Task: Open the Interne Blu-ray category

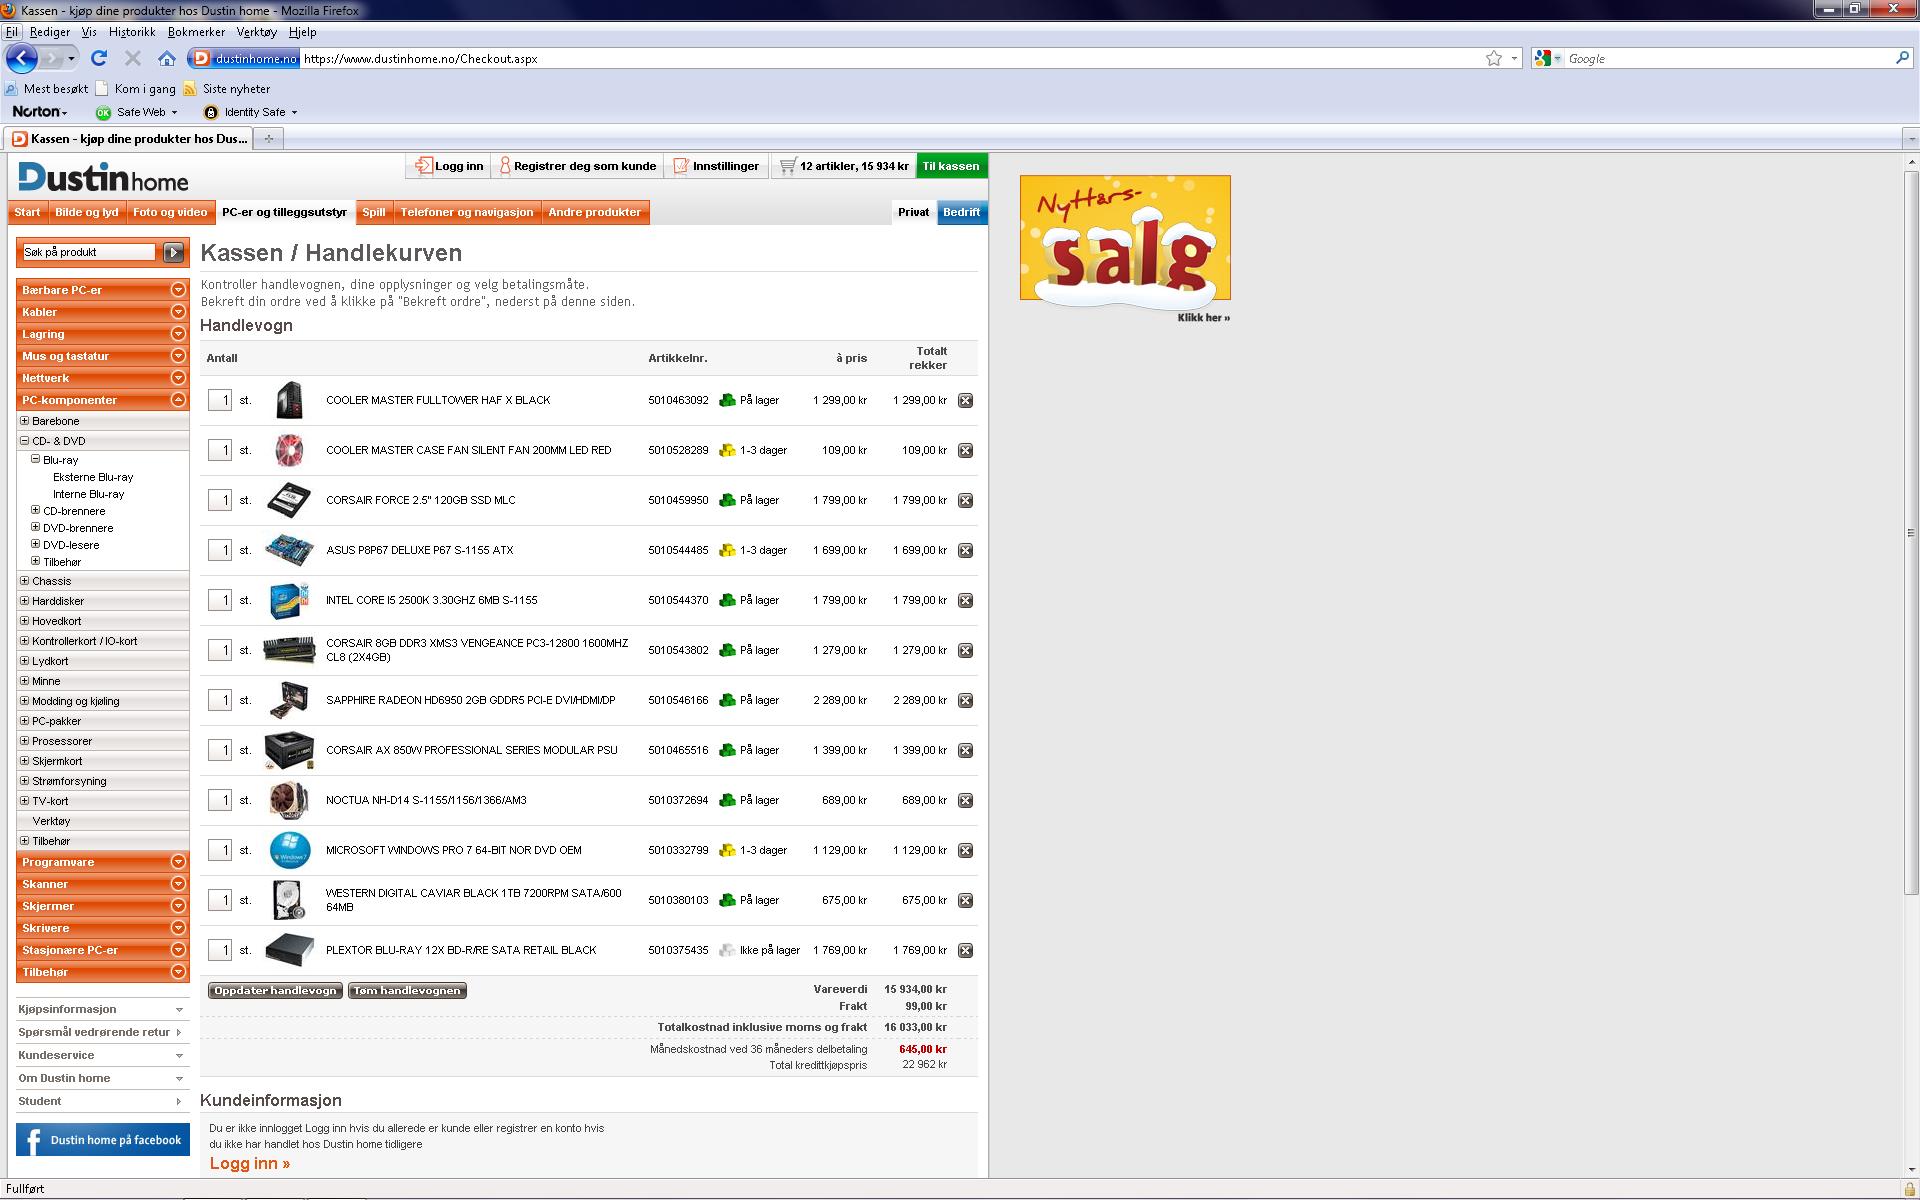Action: 89,494
